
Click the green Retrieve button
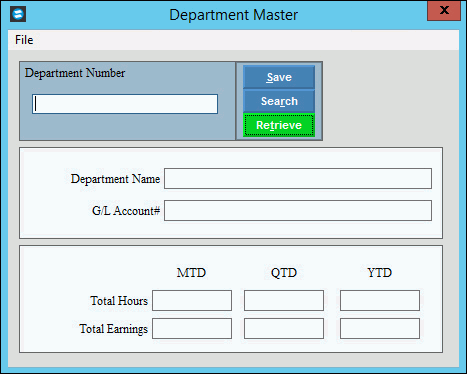[279, 125]
